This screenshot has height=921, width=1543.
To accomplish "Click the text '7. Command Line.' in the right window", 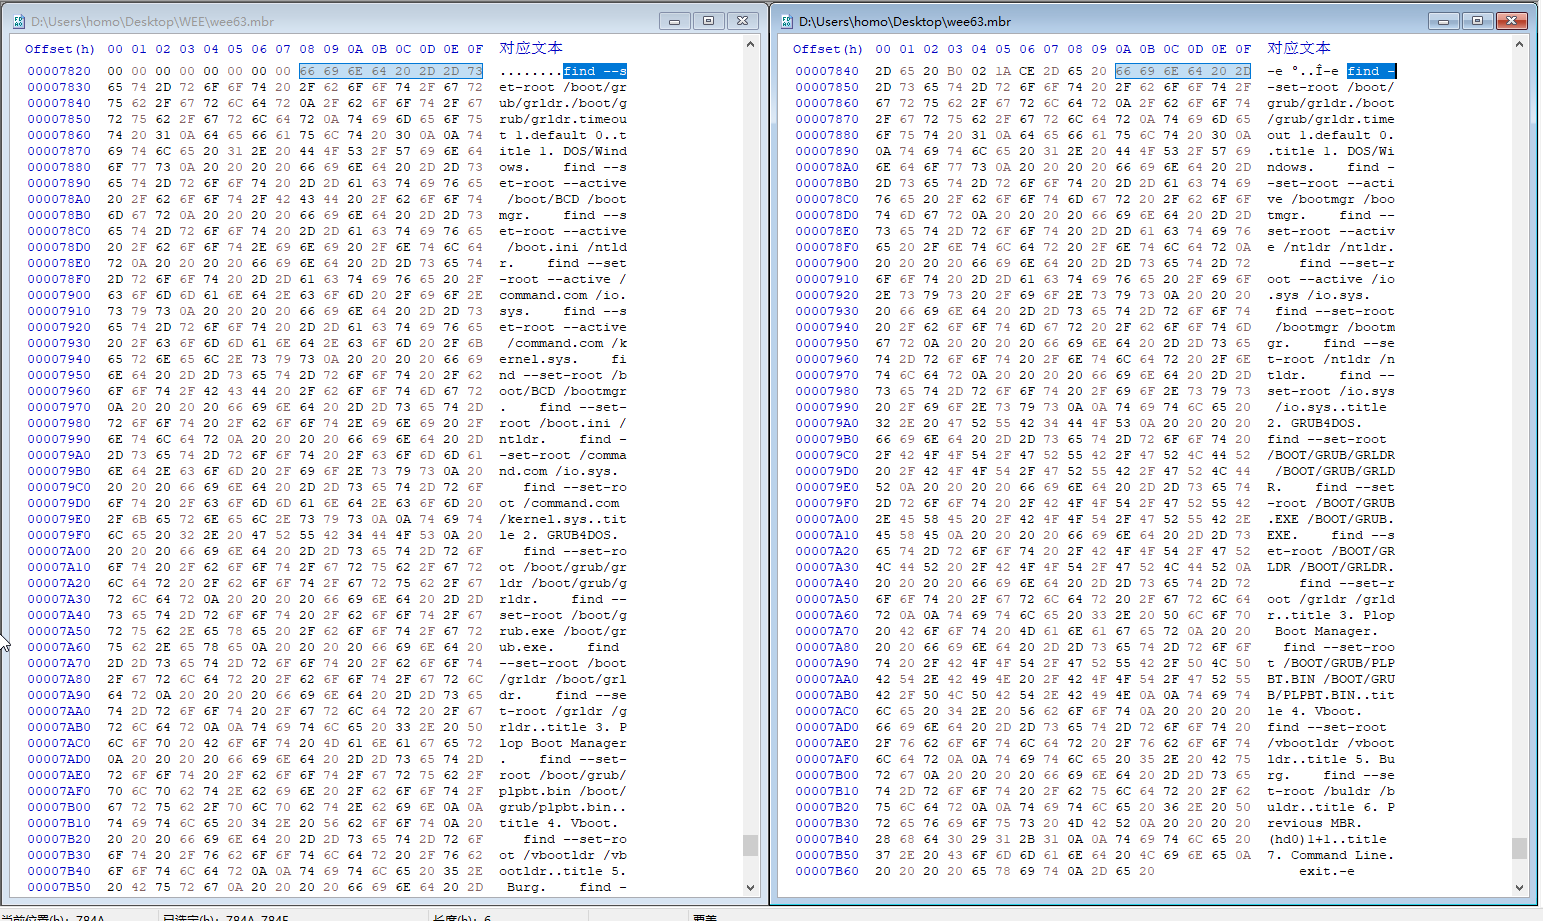I will tap(1331, 855).
